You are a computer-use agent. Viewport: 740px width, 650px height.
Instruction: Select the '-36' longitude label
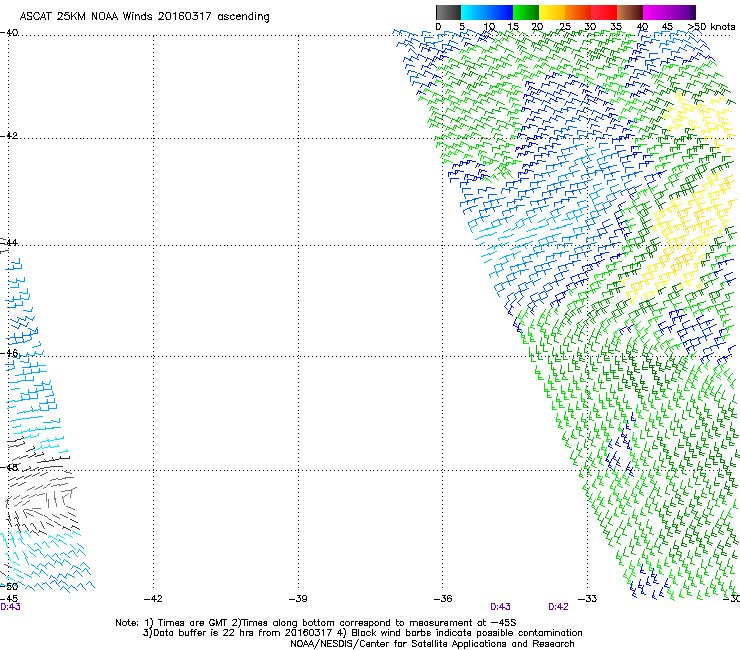click(443, 599)
